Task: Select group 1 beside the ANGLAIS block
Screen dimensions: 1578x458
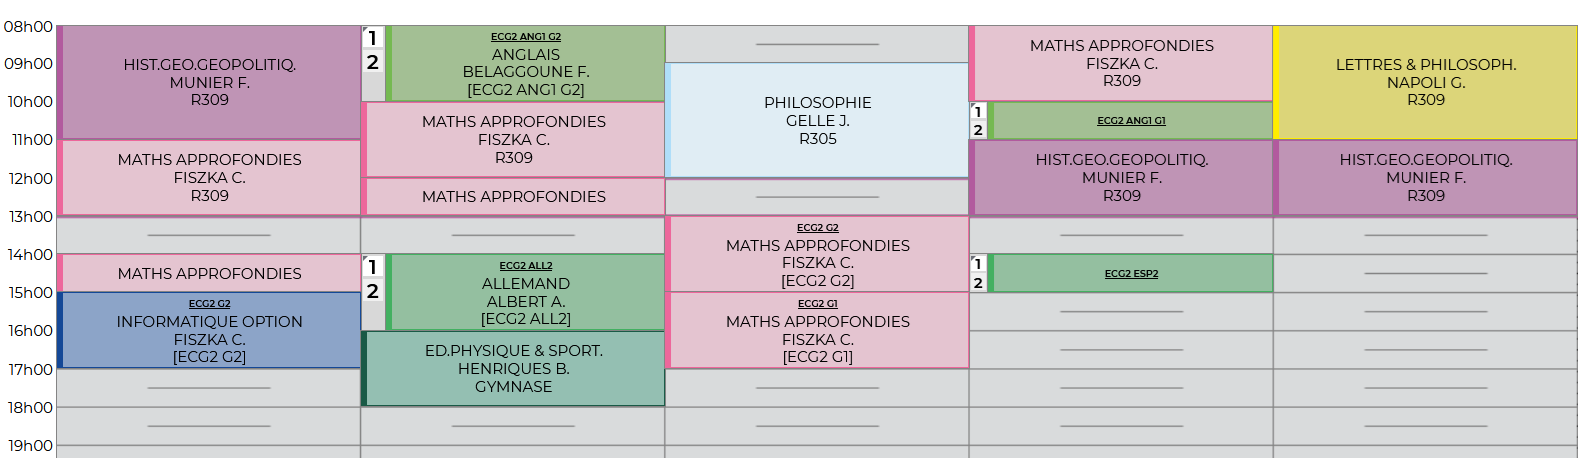Action: 372,38
